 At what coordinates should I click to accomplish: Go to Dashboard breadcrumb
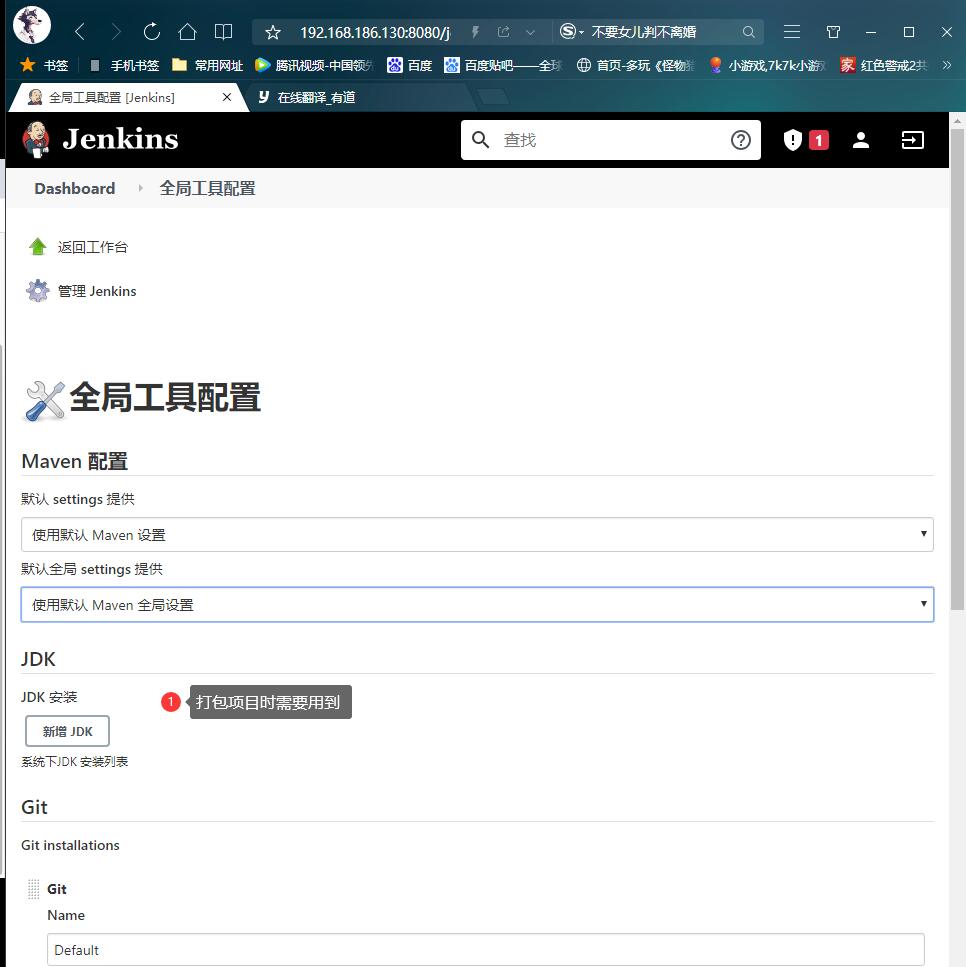[x=75, y=189]
